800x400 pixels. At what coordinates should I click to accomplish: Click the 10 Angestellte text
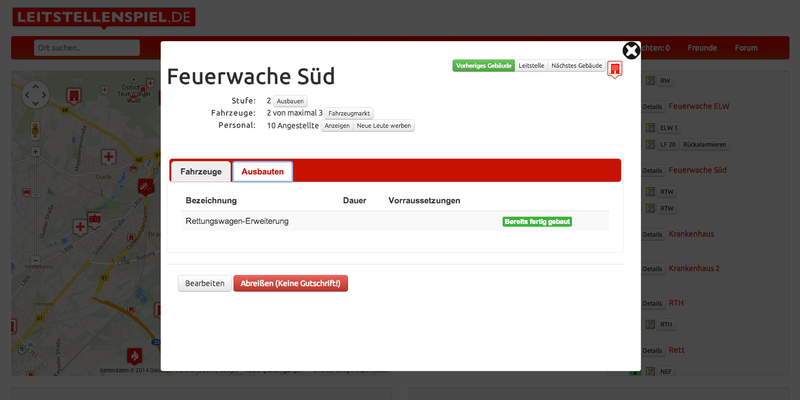[x=293, y=126]
